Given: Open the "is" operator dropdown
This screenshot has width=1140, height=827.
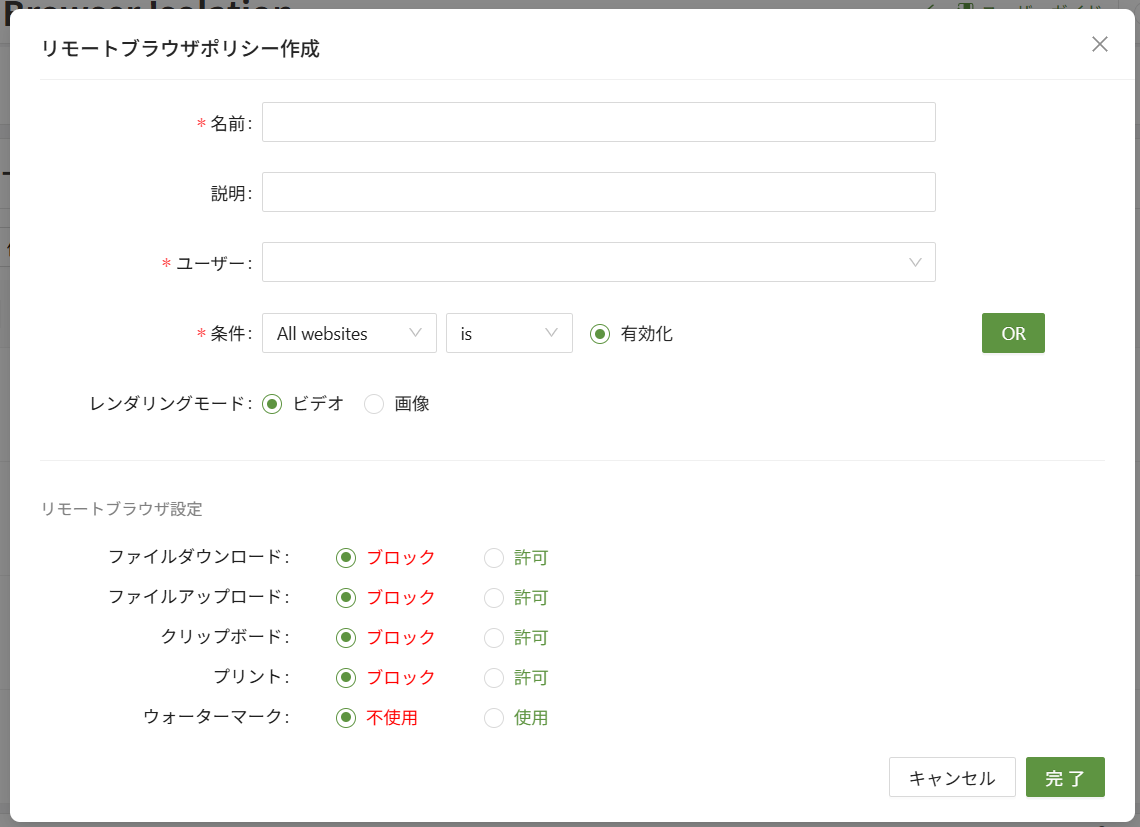Looking at the screenshot, I should point(509,333).
